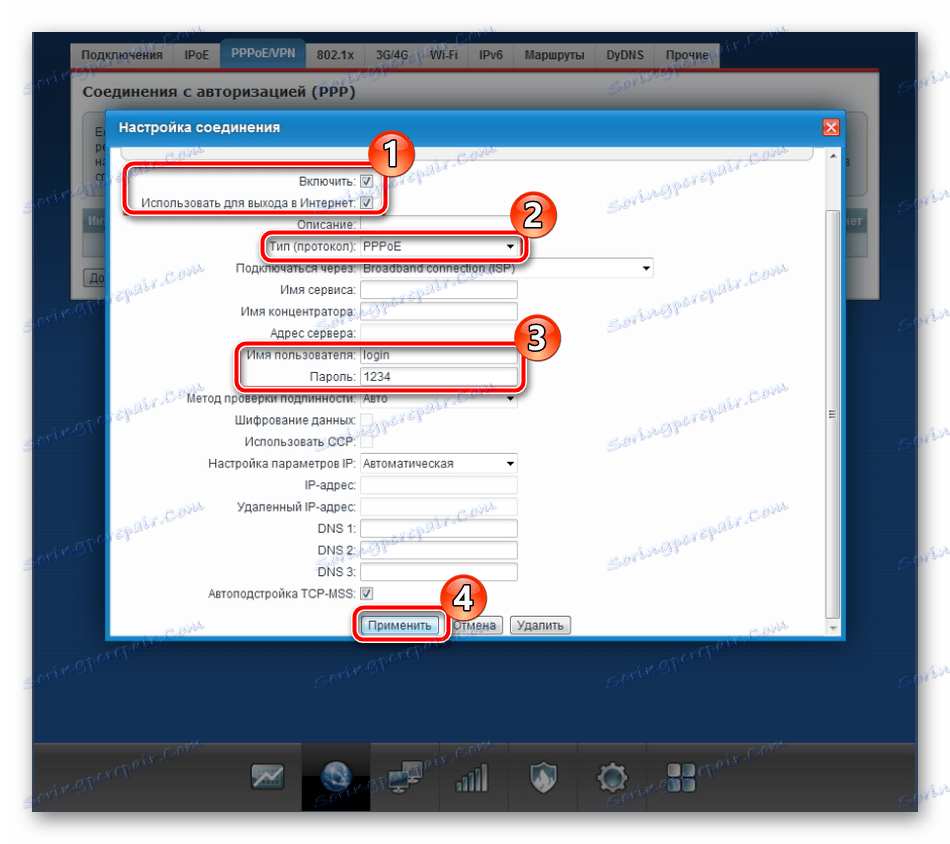950x844 pixels.
Task: Focus the 'Имя пользователя' login field
Action: tap(439, 355)
